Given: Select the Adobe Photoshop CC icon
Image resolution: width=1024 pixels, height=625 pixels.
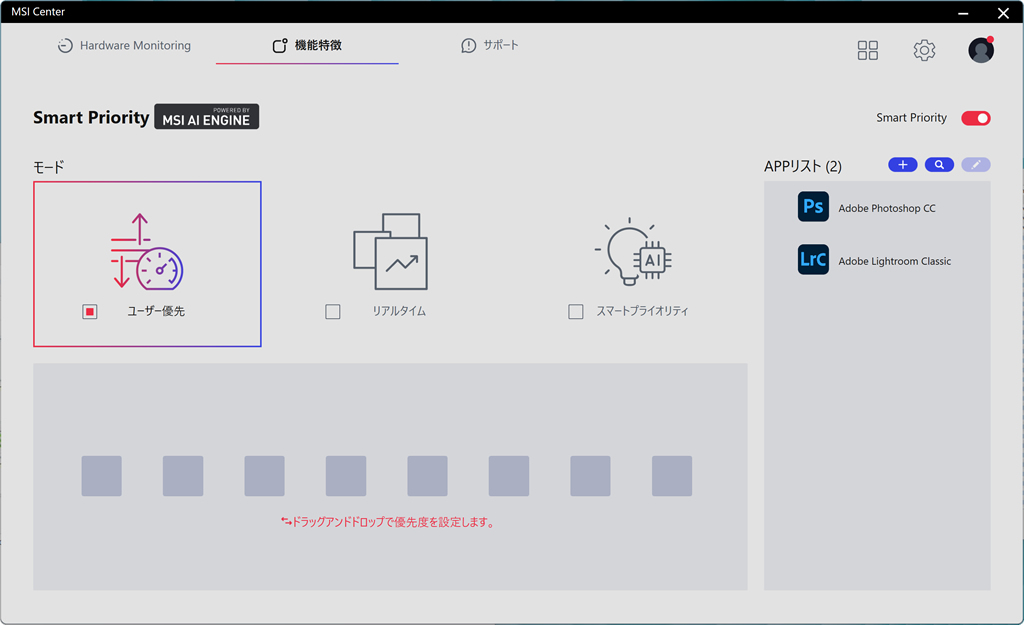Looking at the screenshot, I should [x=813, y=206].
